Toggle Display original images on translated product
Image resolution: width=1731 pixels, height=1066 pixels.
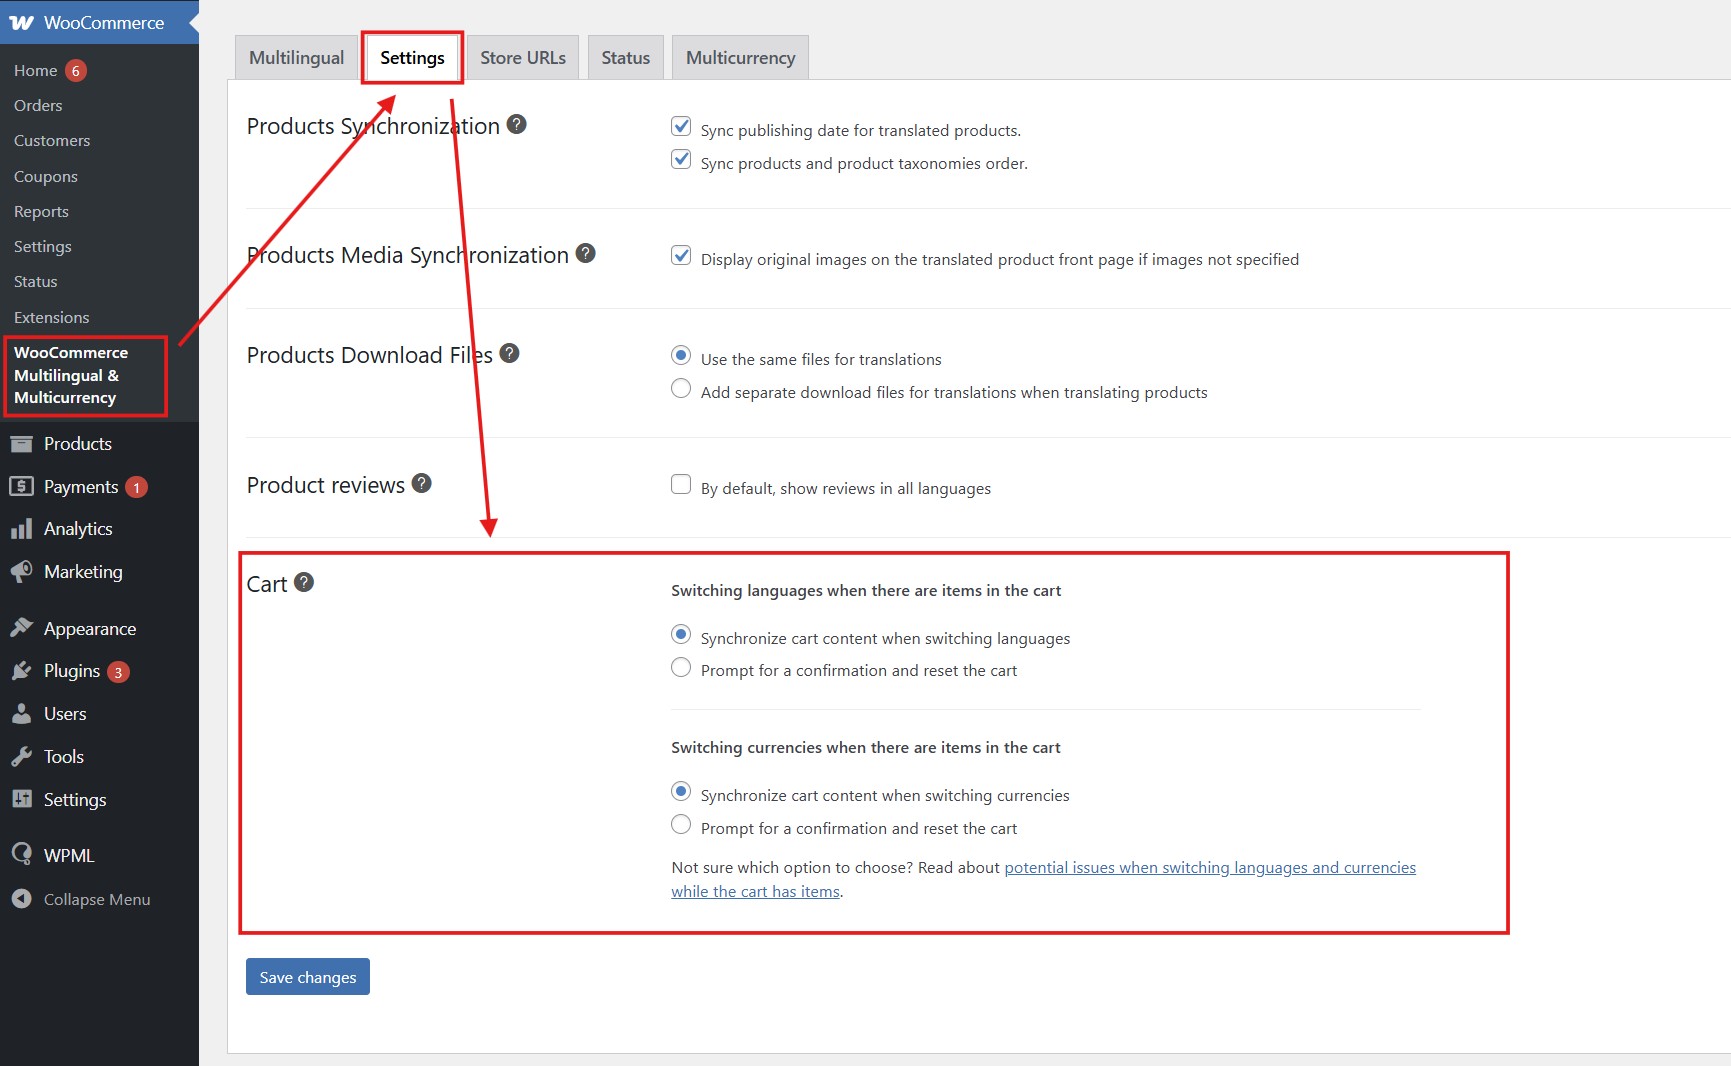(681, 255)
